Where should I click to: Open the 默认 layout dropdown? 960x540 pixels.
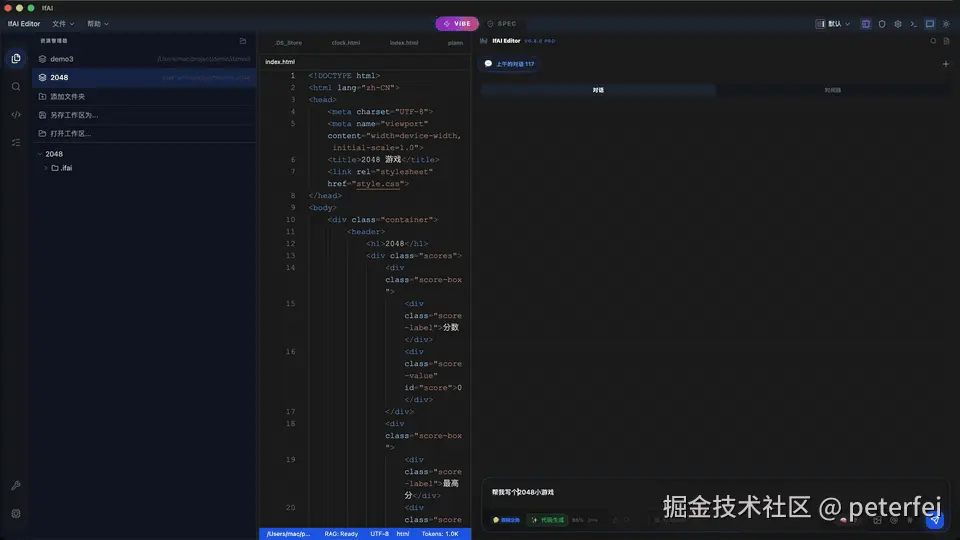(833, 24)
